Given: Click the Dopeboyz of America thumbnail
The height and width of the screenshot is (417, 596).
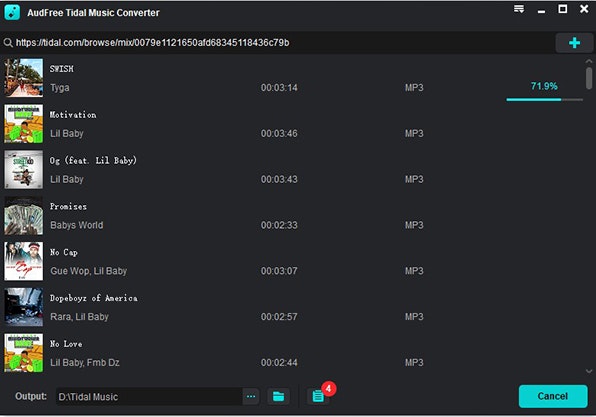Looking at the screenshot, I should (24, 307).
